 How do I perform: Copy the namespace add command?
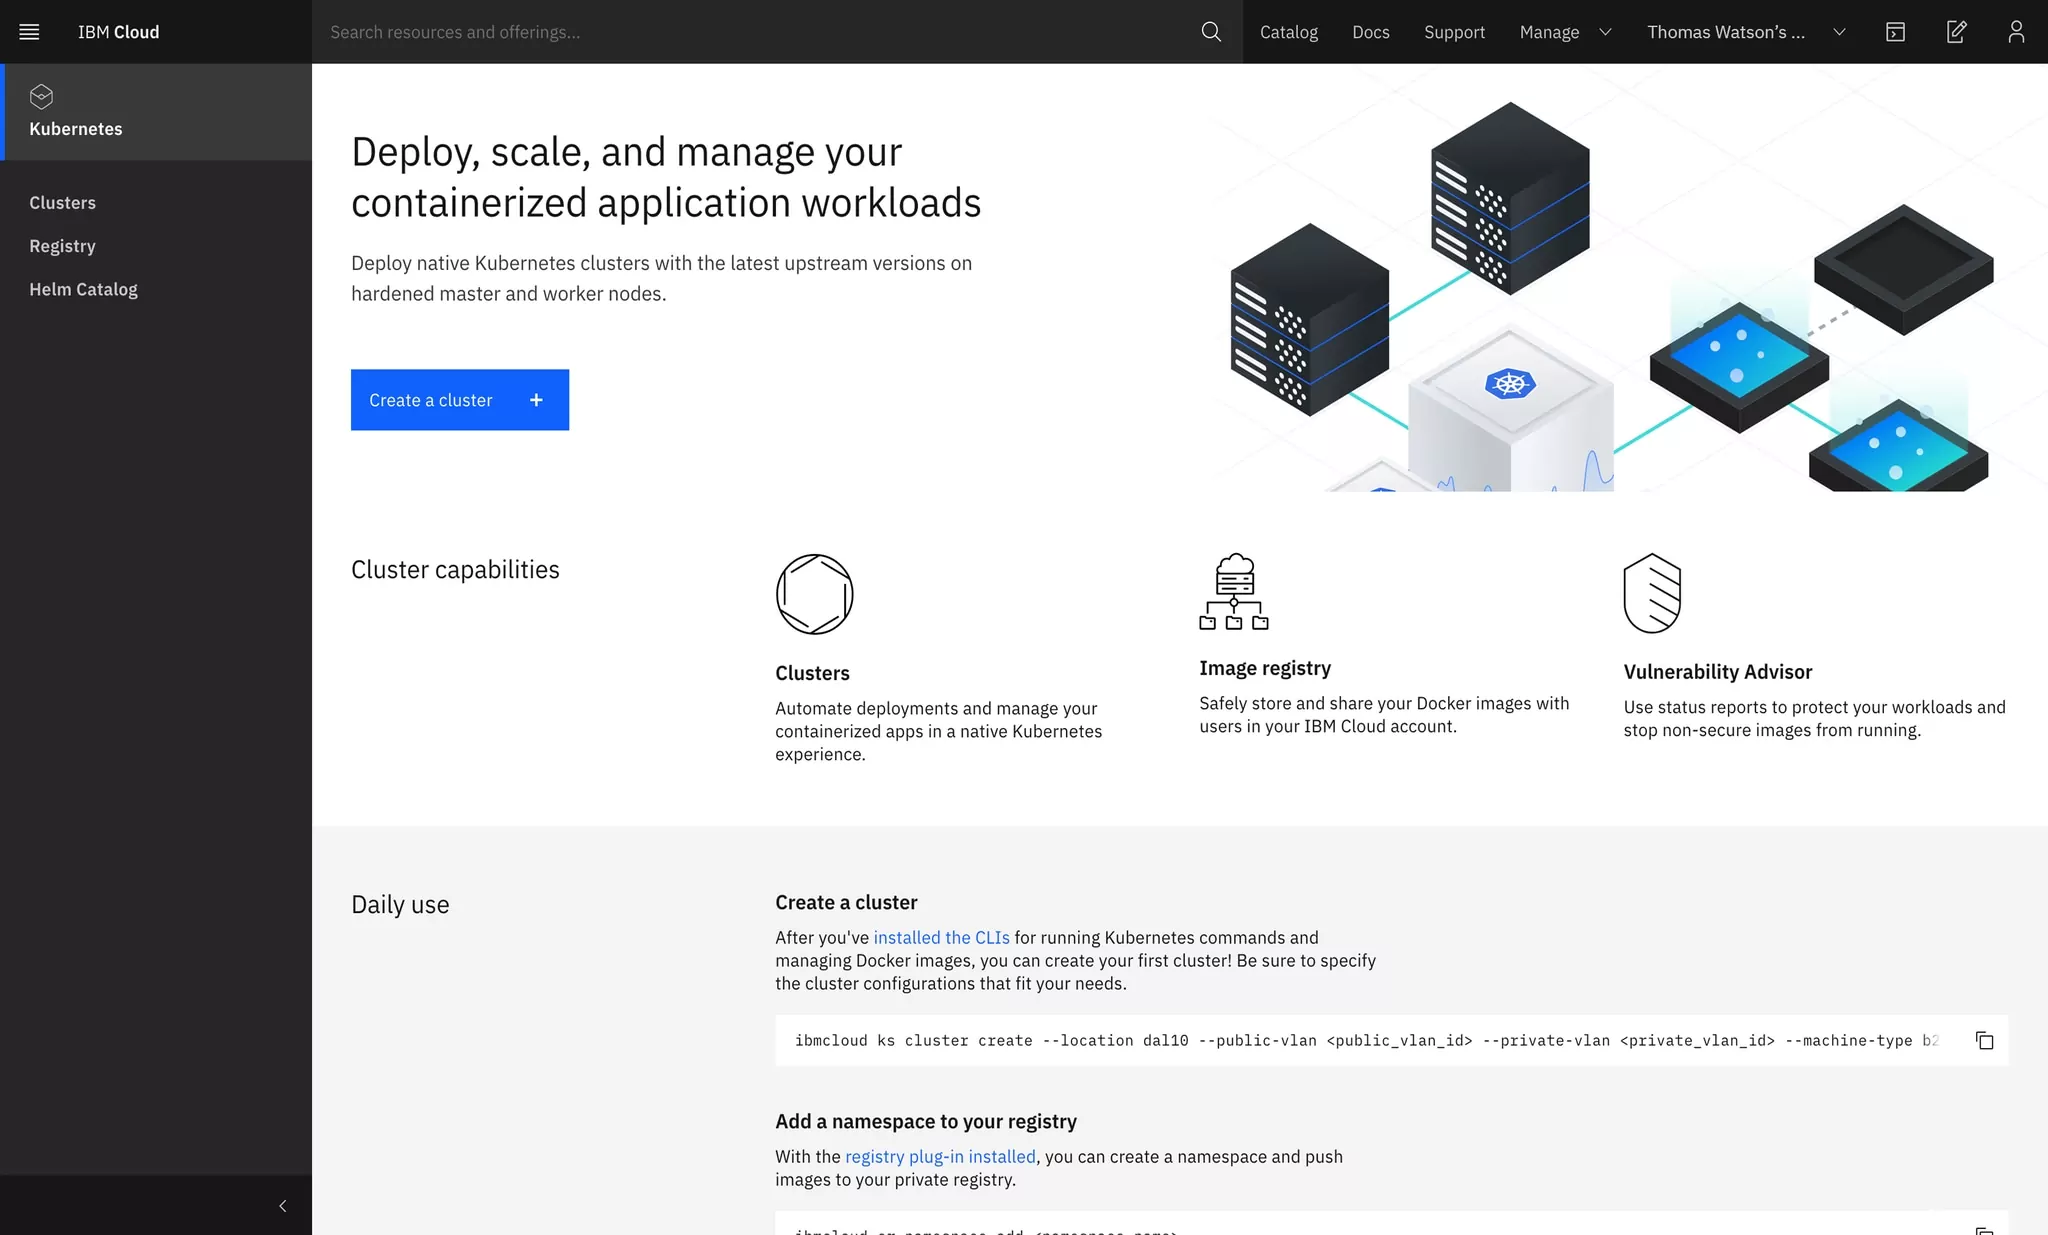pyautogui.click(x=1985, y=1230)
